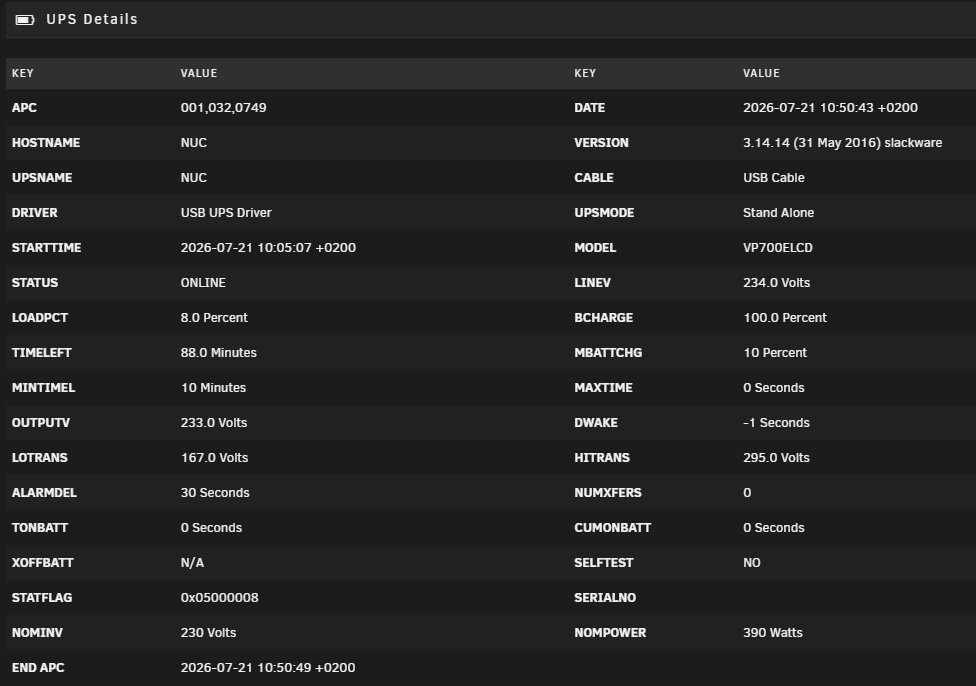Select the VERSION 3.14.14 slackware value
976x686 pixels.
coord(842,143)
